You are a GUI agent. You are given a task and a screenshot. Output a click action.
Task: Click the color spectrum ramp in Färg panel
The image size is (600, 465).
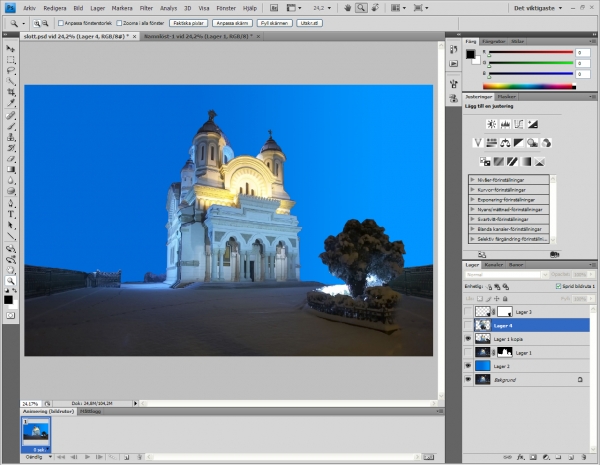(x=529, y=86)
